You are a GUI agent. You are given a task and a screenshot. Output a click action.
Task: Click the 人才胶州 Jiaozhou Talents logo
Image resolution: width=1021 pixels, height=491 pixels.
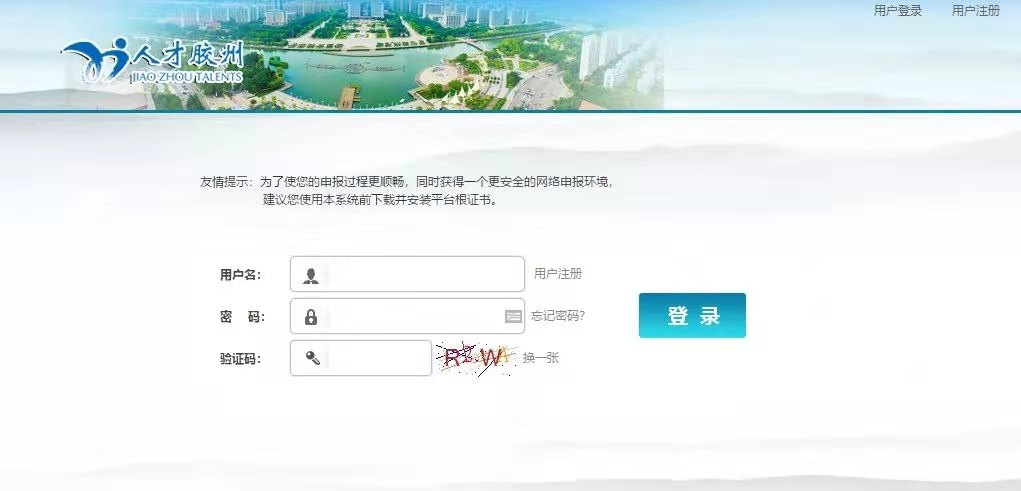click(153, 61)
